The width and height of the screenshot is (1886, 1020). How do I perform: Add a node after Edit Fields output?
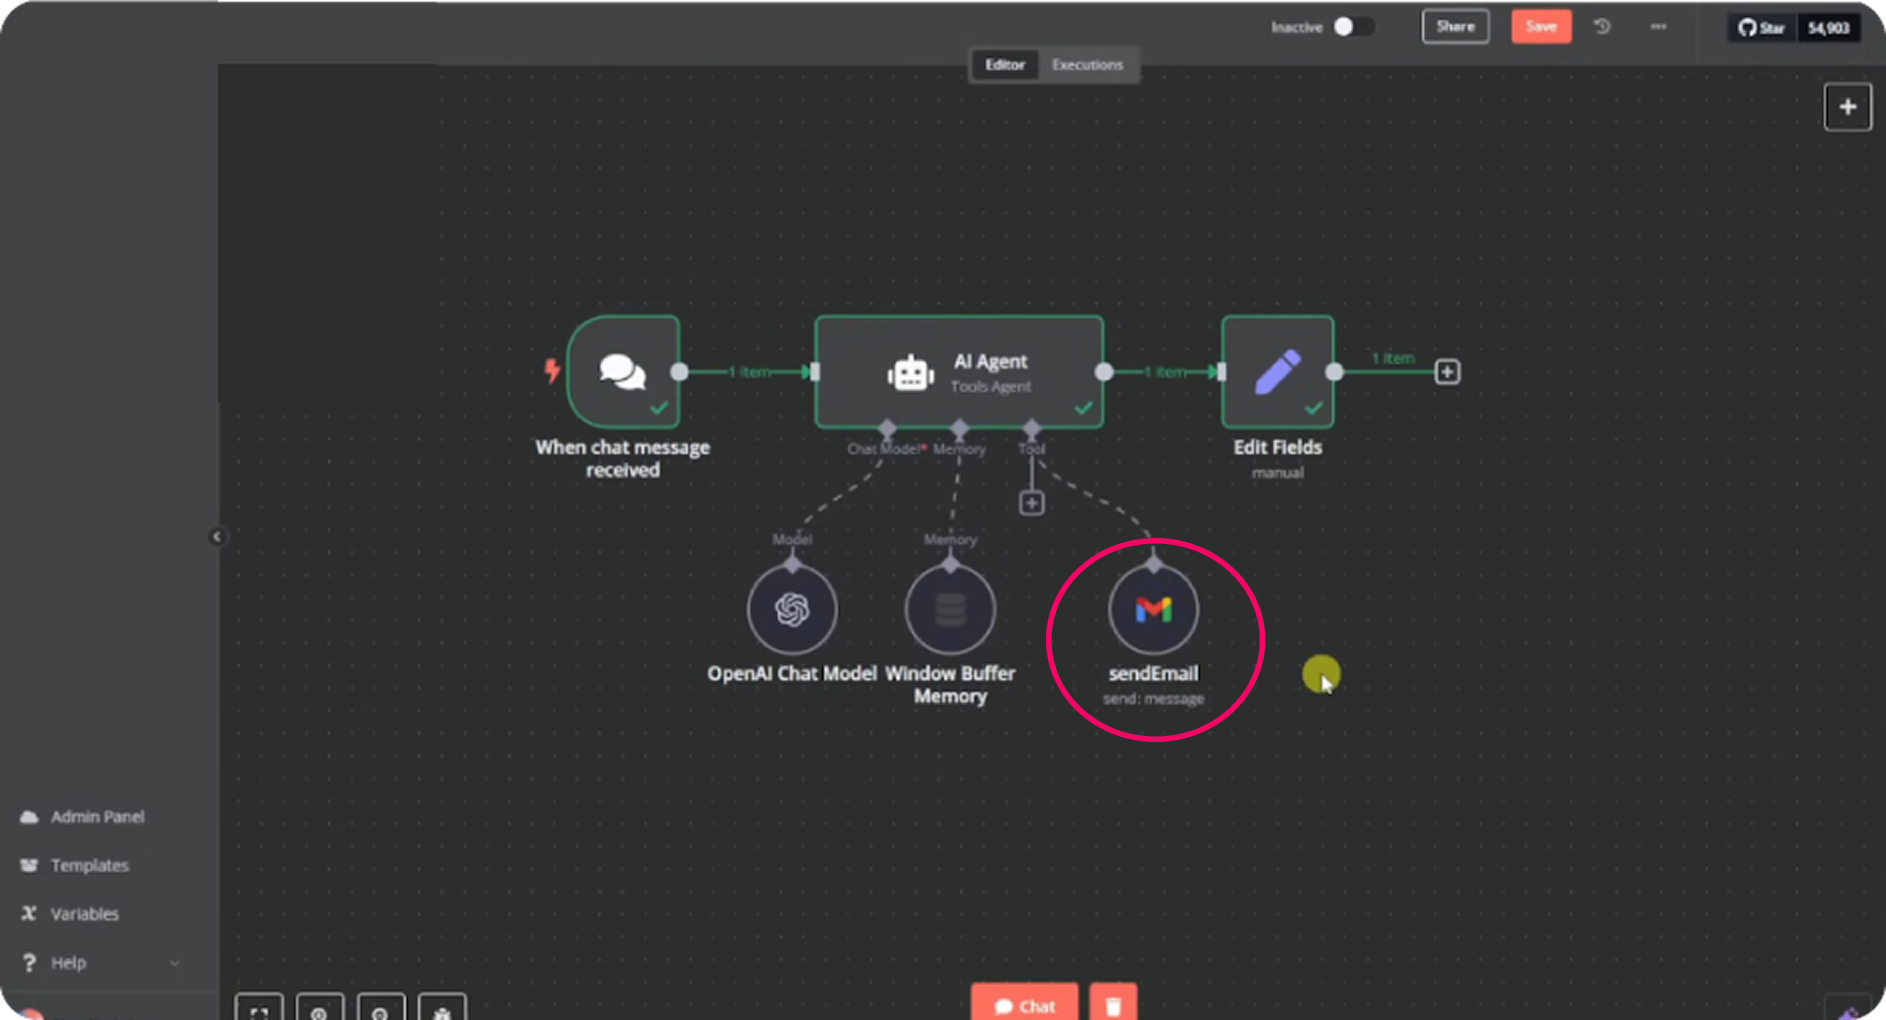tap(1447, 372)
